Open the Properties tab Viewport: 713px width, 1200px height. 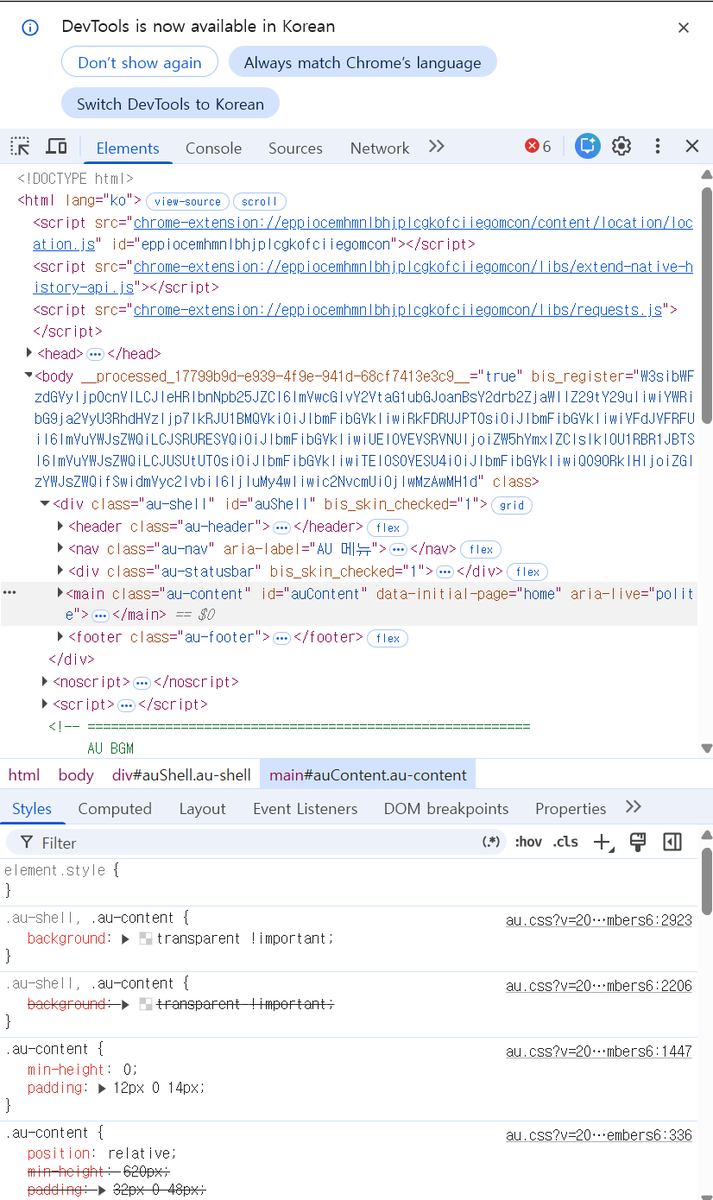click(571, 808)
